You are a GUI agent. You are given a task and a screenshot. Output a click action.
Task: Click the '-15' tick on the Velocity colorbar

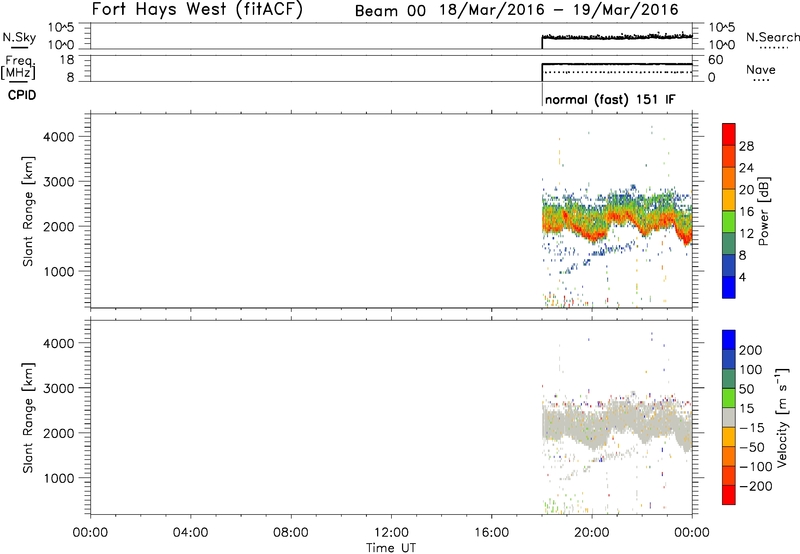coord(752,428)
